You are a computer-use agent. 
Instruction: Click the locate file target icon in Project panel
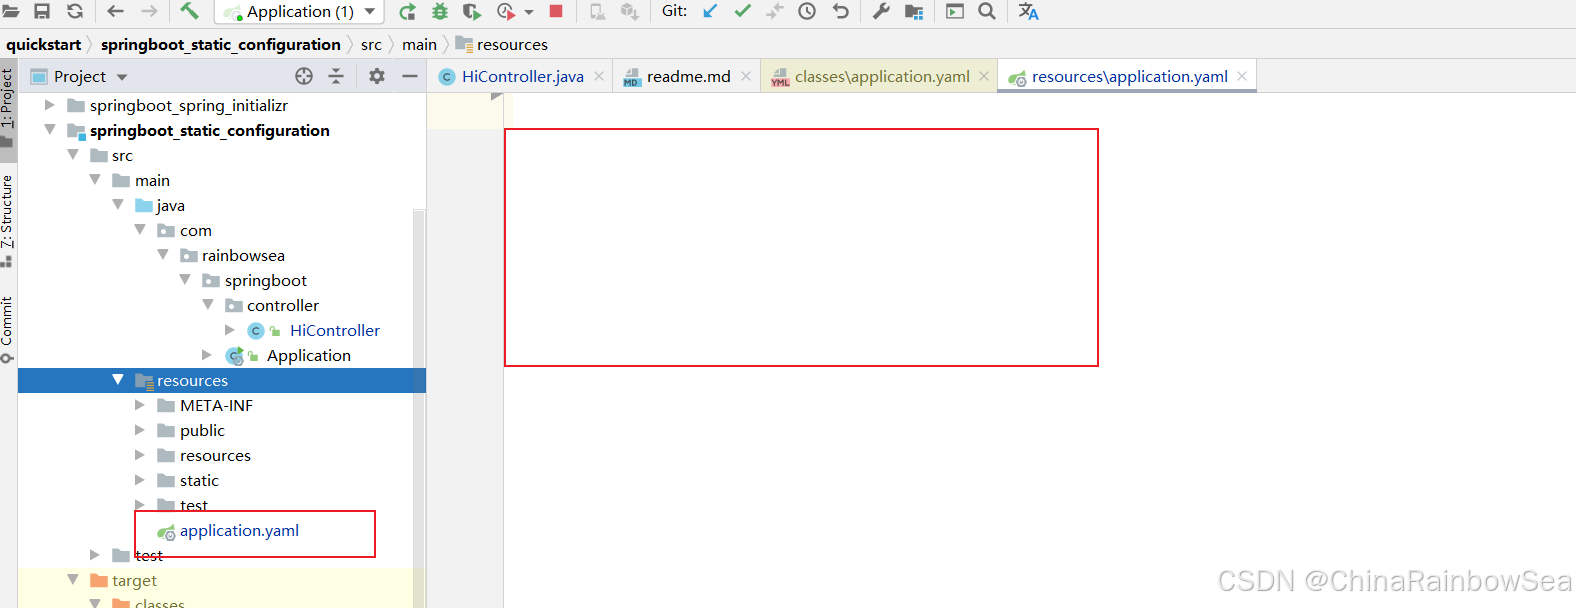(304, 76)
